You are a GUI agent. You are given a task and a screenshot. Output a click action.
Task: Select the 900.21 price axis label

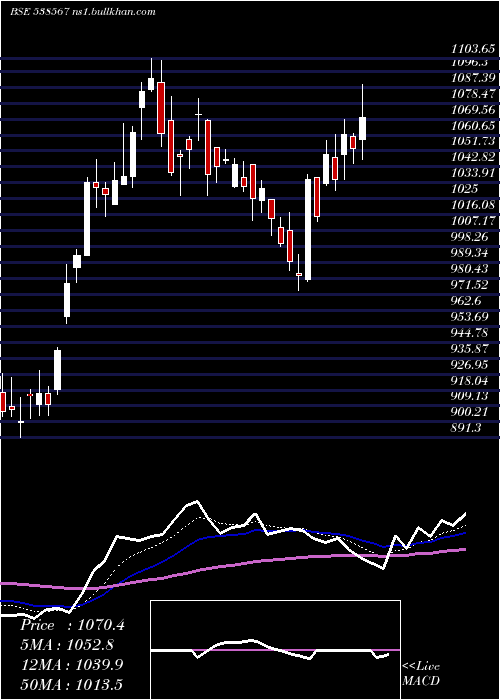470,412
